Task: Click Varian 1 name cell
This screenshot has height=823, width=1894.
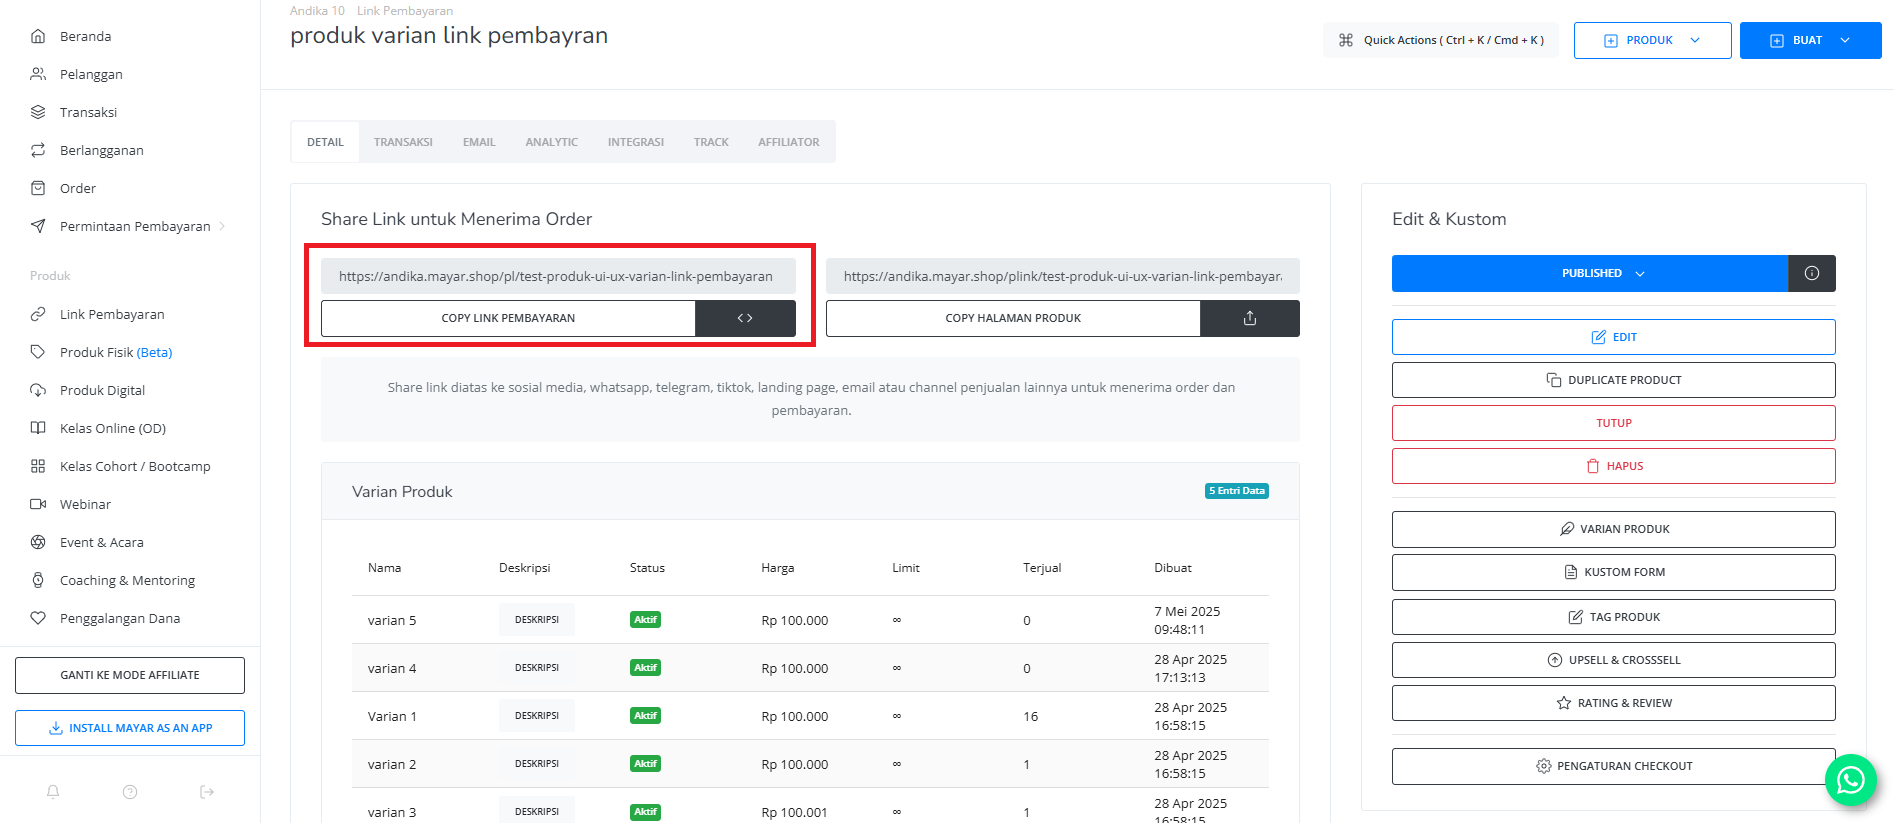Action: click(392, 716)
